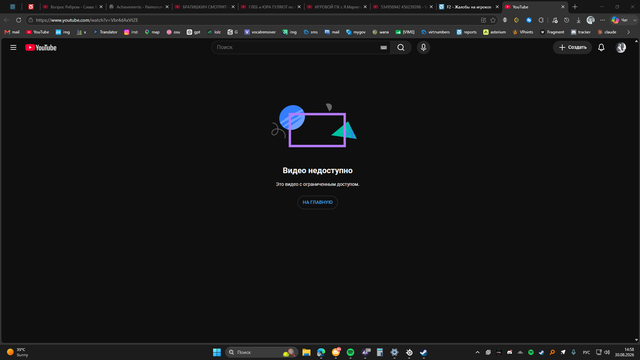Open the mail Gmail bookmark
Image resolution: width=640 pixels, height=360 pixels.
(12, 32)
